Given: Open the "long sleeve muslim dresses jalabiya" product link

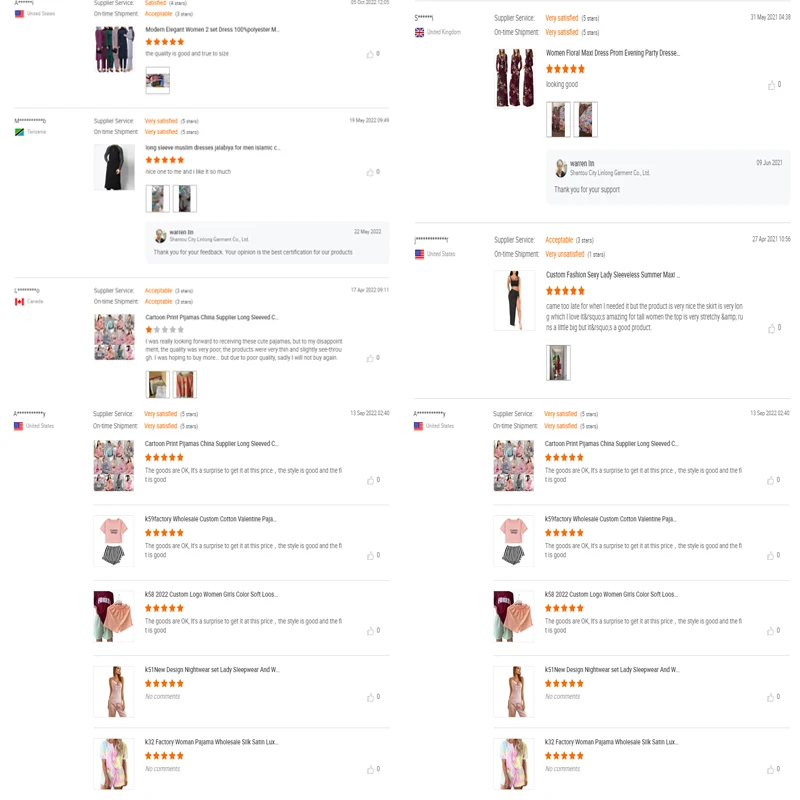Looking at the screenshot, I should click(213, 147).
